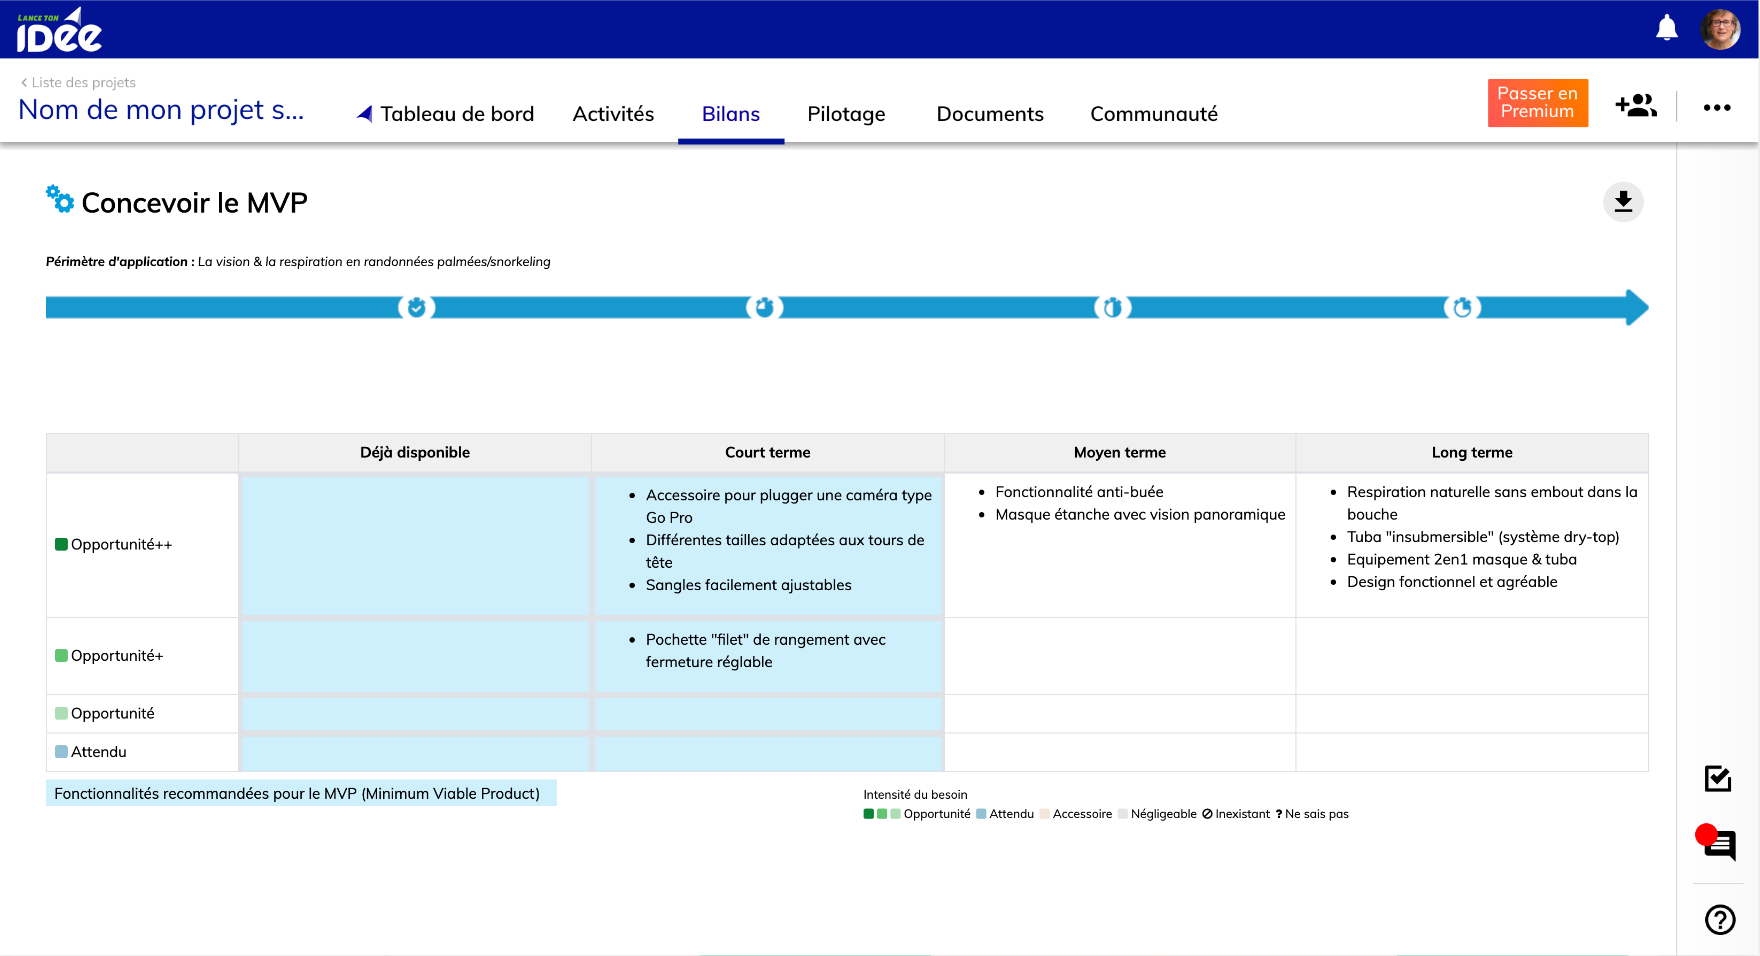The width and height of the screenshot is (1760, 956).
Task: Select the first timeline milestone marker
Action: pos(416,307)
